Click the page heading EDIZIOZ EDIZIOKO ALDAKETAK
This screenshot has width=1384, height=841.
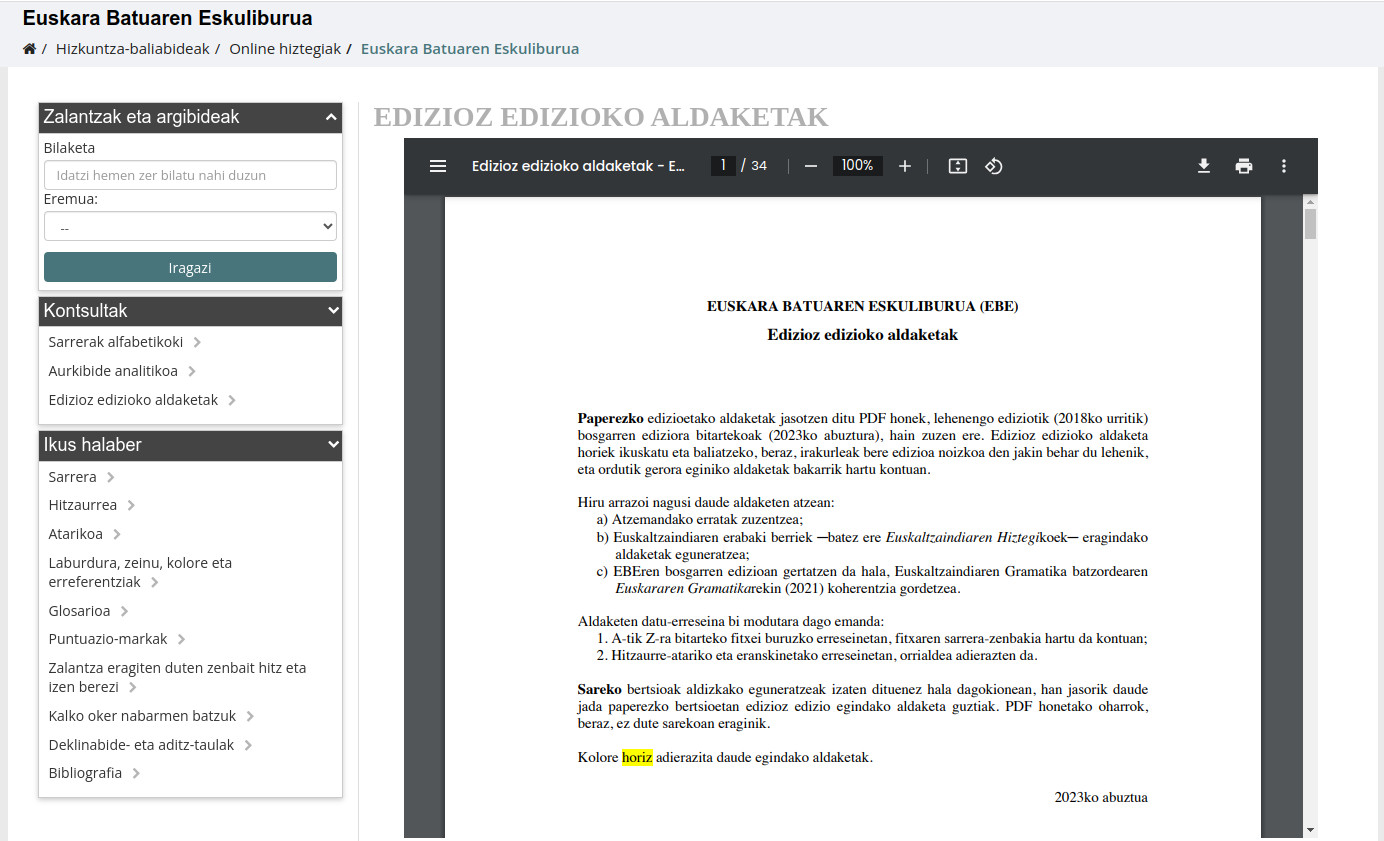(601, 117)
